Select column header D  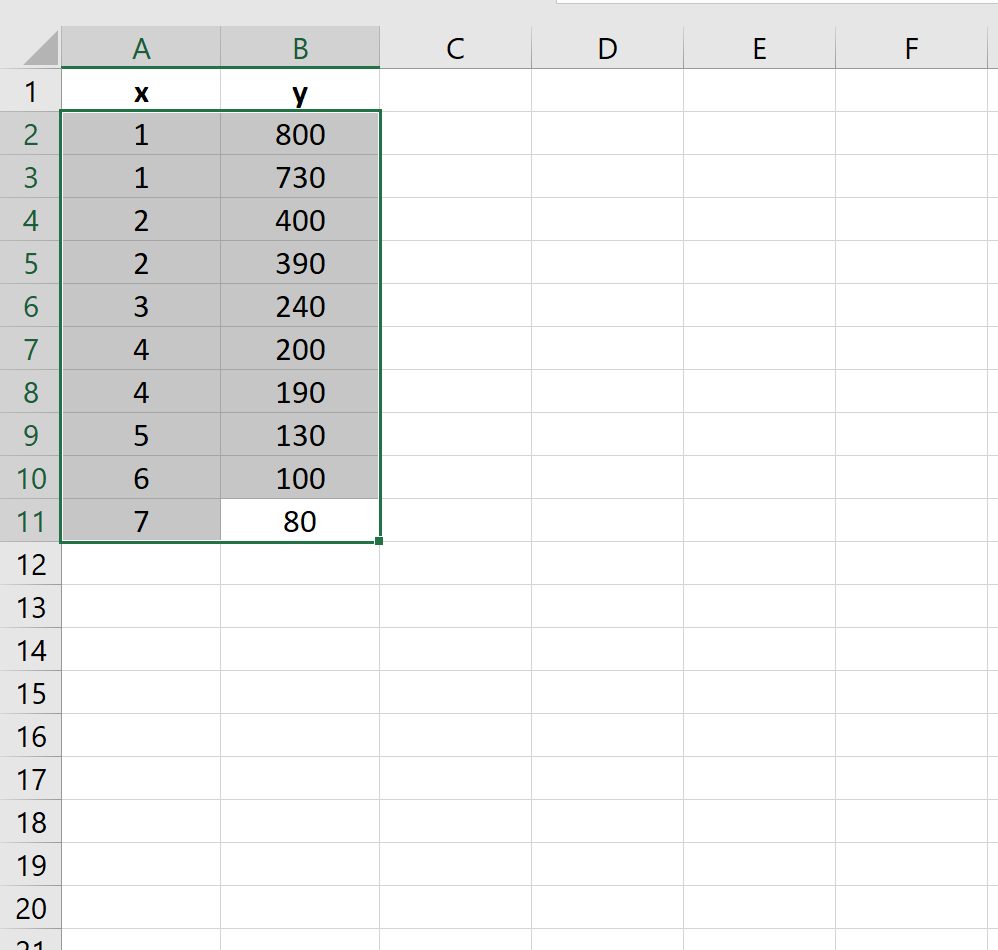pyautogui.click(x=607, y=47)
